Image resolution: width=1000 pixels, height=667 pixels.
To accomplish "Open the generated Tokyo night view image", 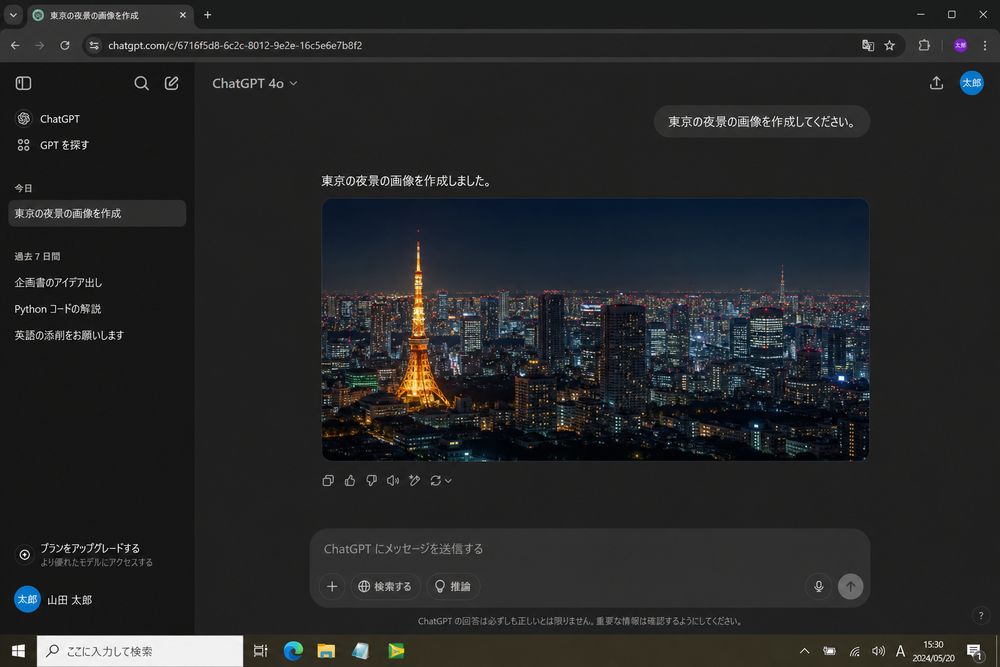I will [595, 329].
